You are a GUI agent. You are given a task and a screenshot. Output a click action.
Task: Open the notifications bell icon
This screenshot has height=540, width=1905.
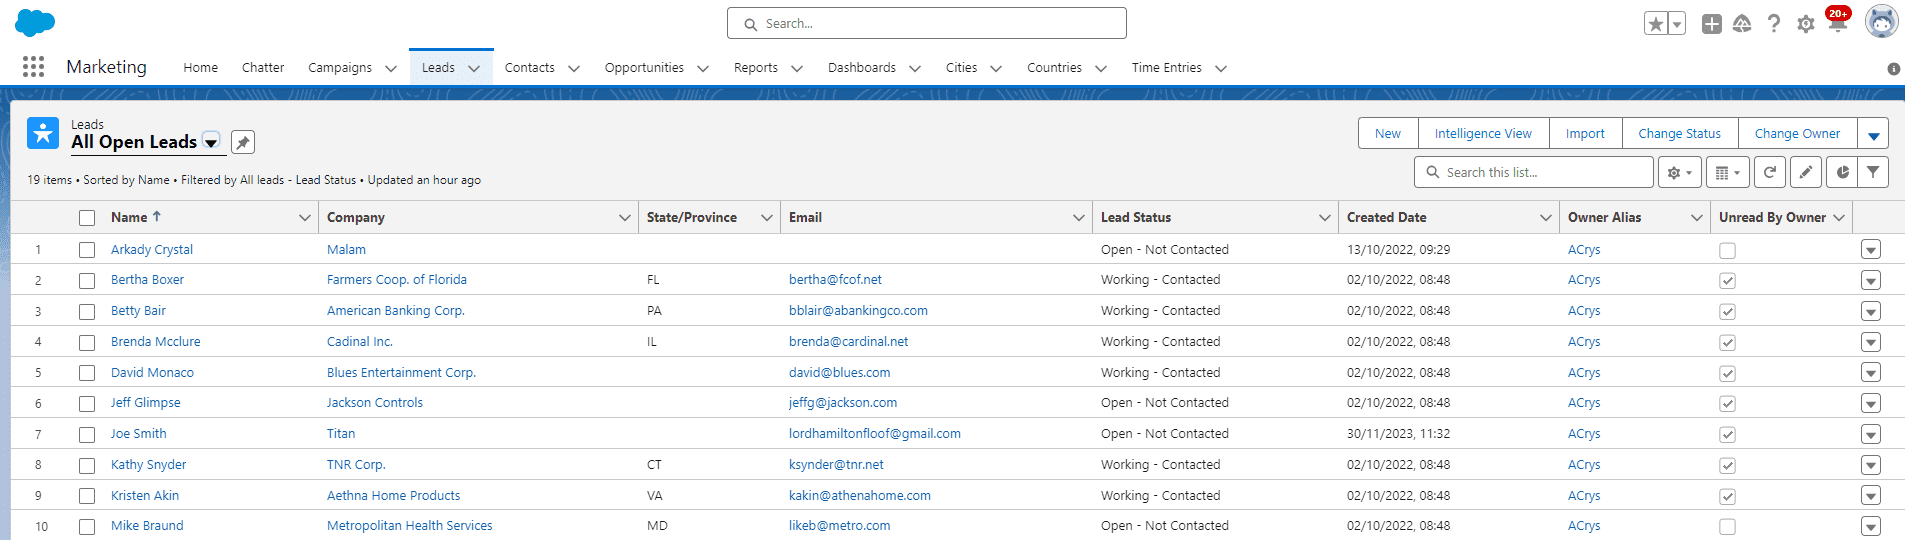(x=1837, y=23)
